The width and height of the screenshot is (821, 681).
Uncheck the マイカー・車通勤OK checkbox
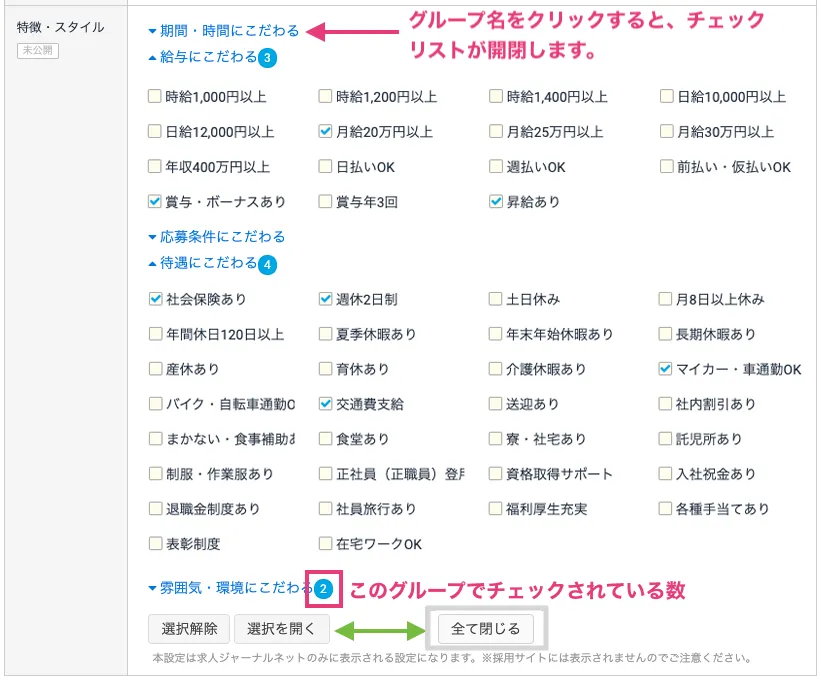tap(666, 369)
